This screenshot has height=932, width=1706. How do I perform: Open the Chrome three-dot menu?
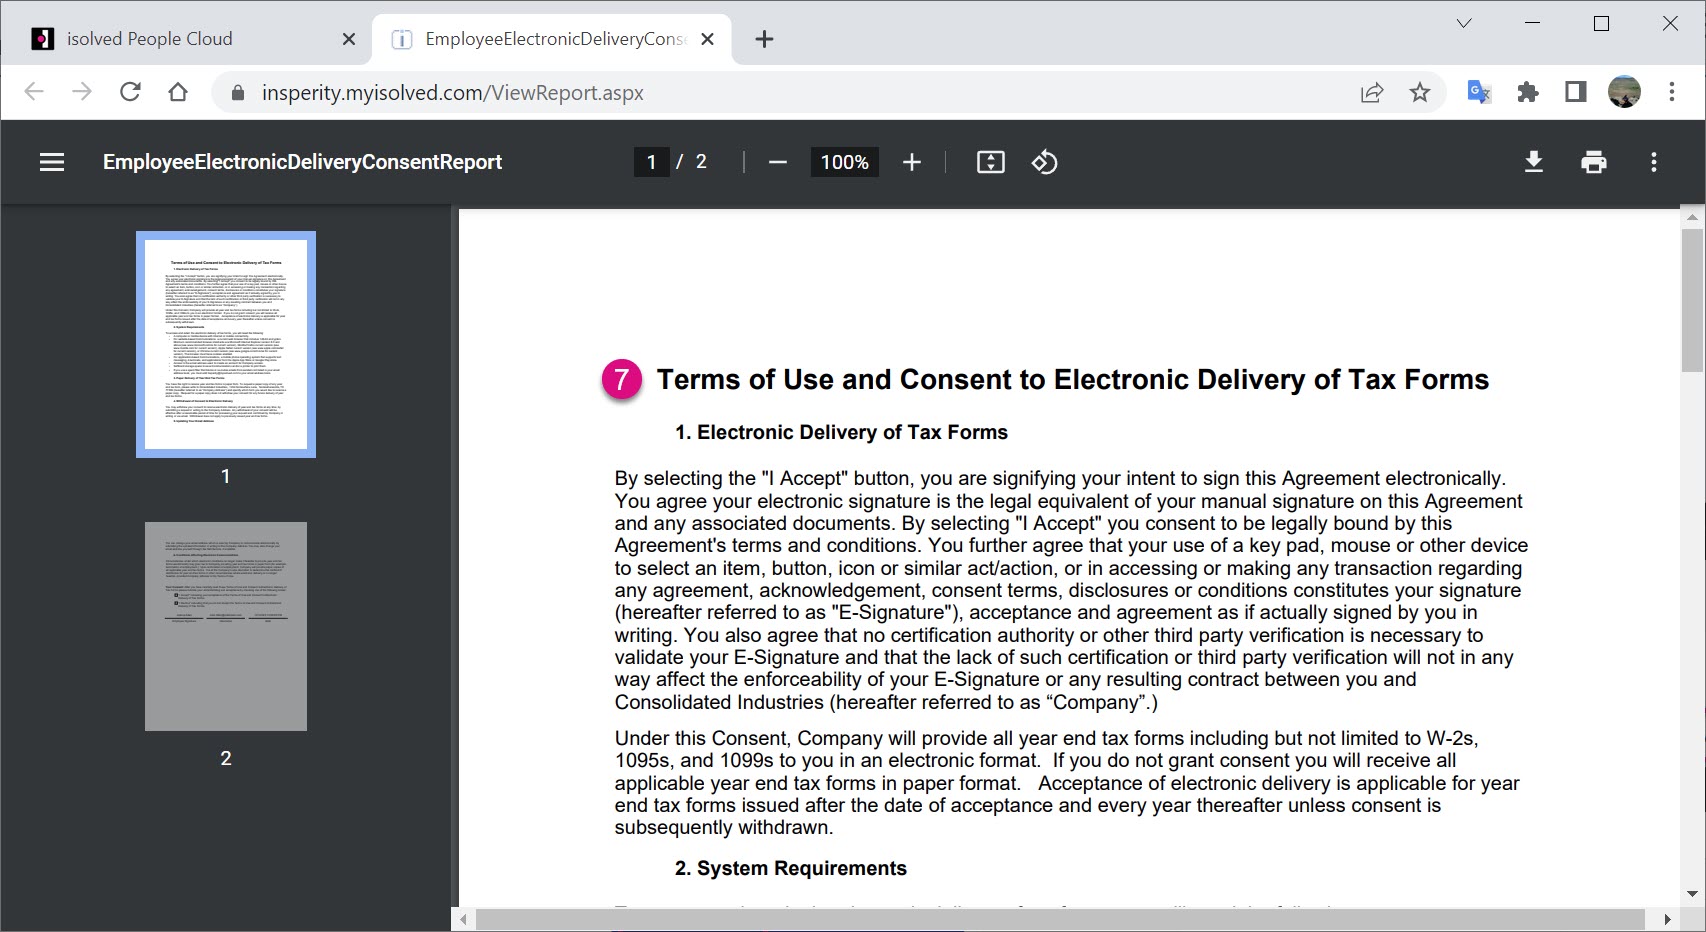(1671, 93)
